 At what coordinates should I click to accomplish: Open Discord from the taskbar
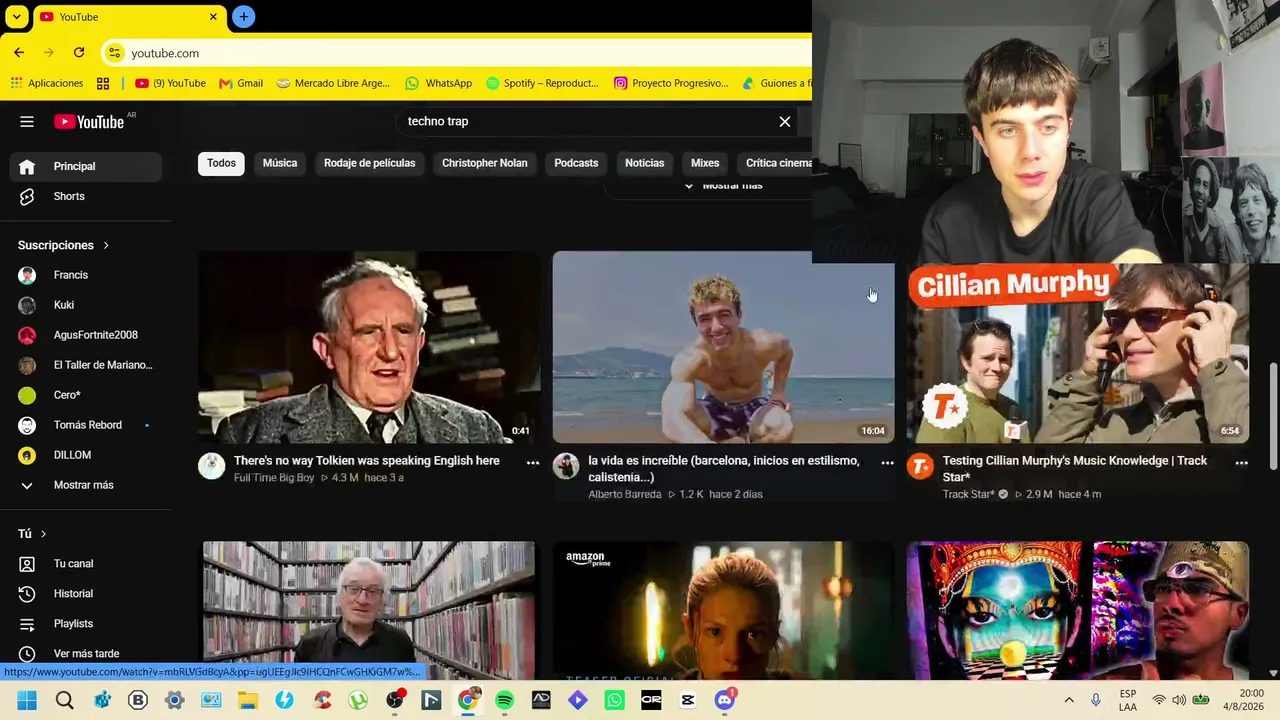coord(725,700)
